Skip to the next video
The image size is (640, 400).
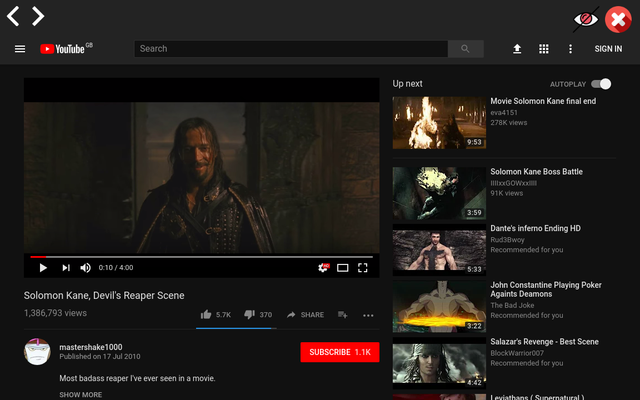[66, 268]
